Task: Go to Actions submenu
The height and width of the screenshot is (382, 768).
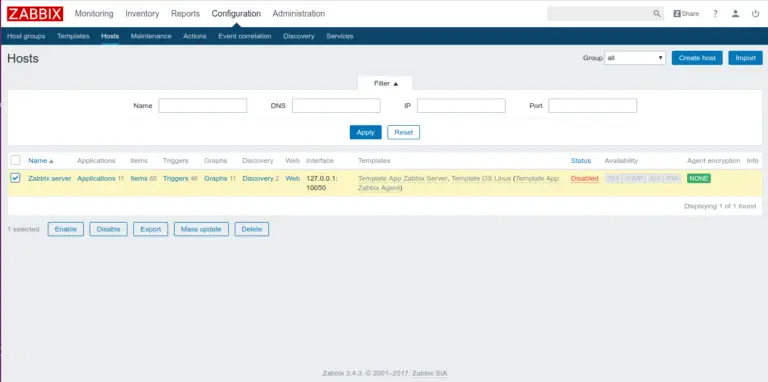Action: (x=195, y=36)
